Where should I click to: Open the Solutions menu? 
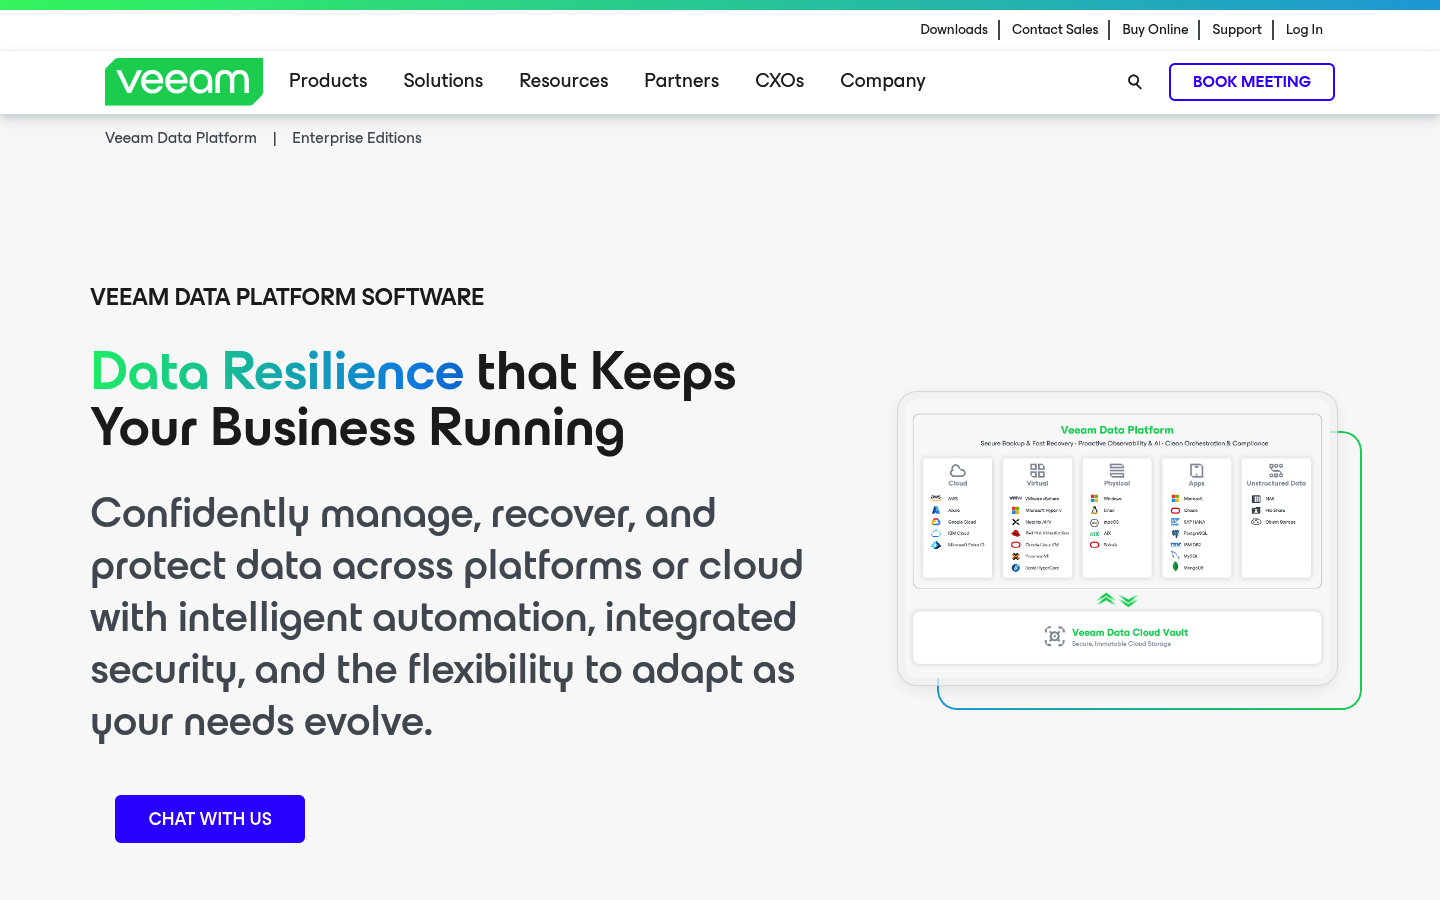coord(443,81)
